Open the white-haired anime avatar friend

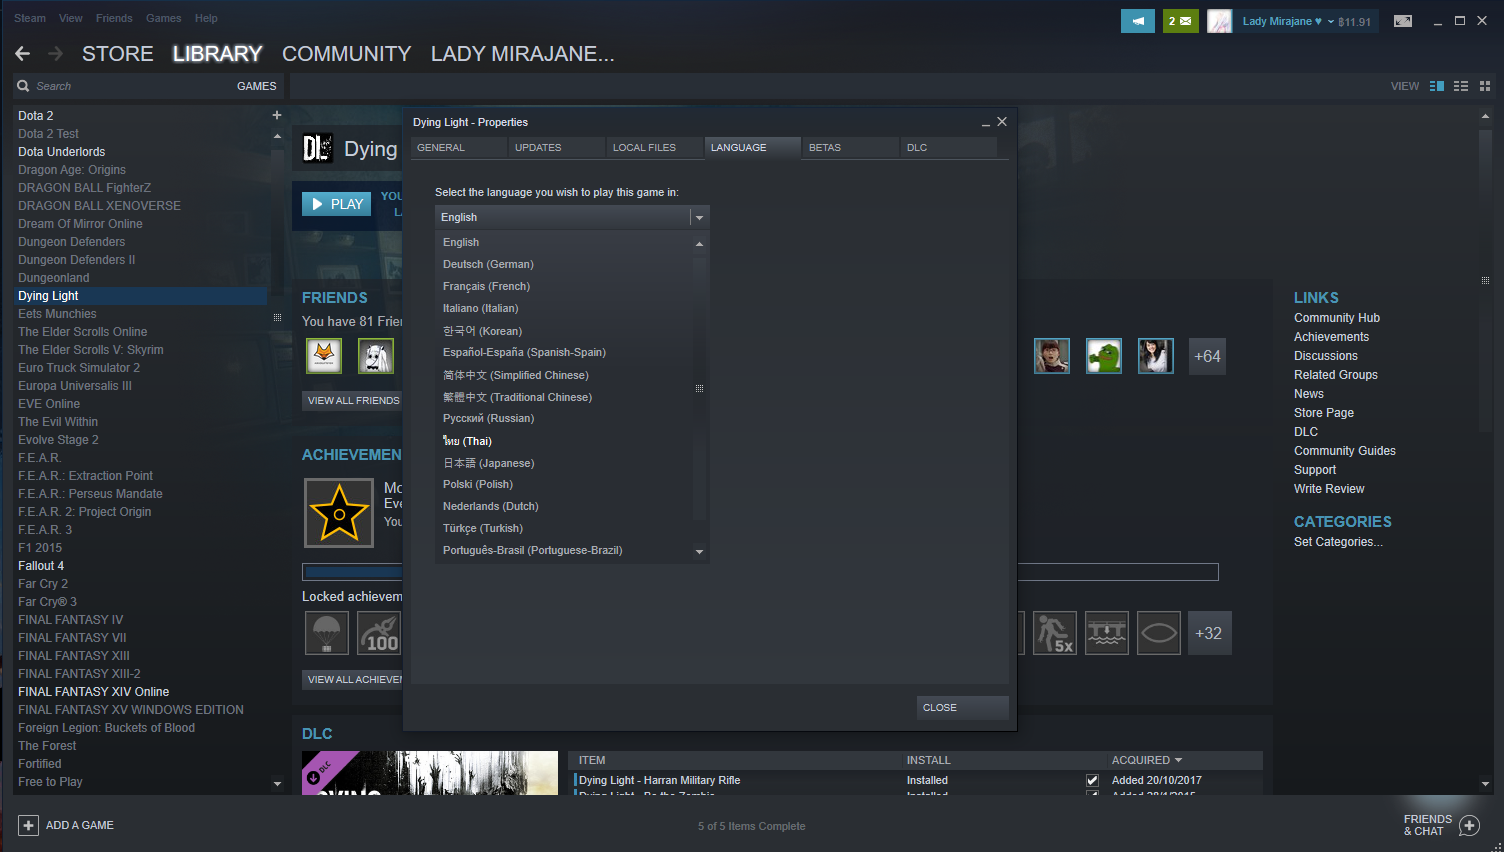tap(376, 355)
